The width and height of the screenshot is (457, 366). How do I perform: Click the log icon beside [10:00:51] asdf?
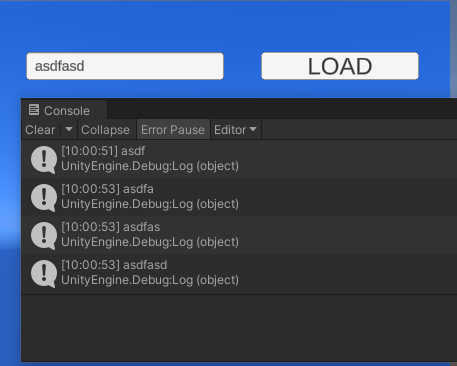click(44, 159)
